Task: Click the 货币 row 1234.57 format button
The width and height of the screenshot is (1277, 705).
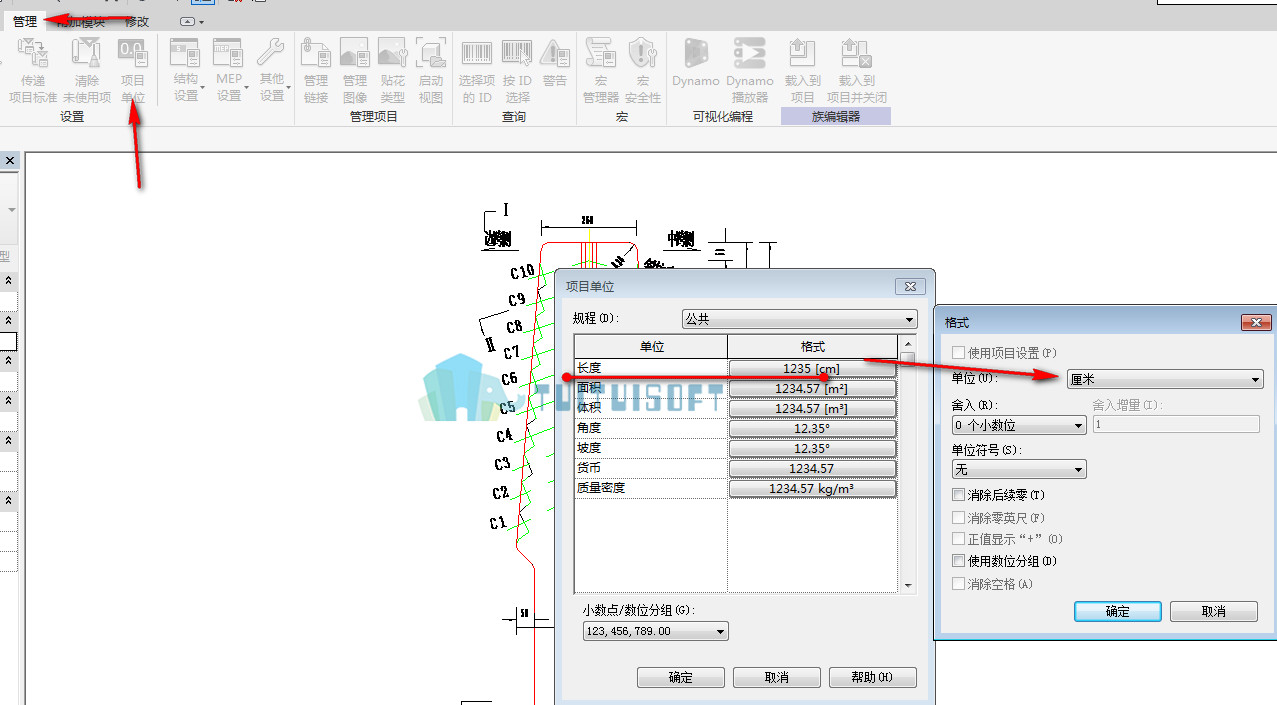Action: click(x=812, y=468)
